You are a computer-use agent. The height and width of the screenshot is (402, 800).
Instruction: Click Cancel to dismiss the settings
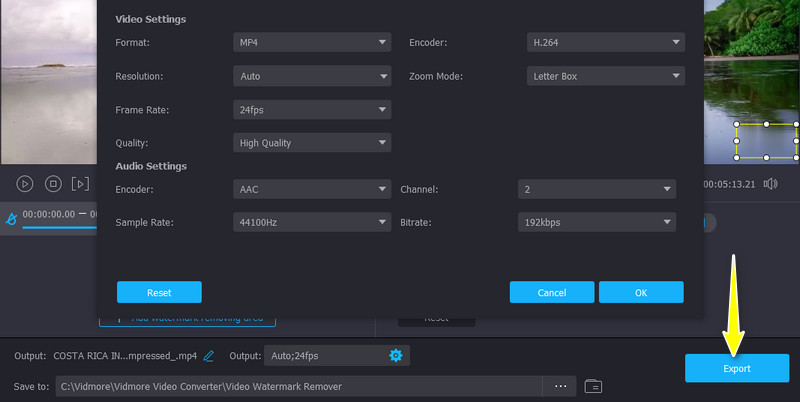(x=552, y=292)
